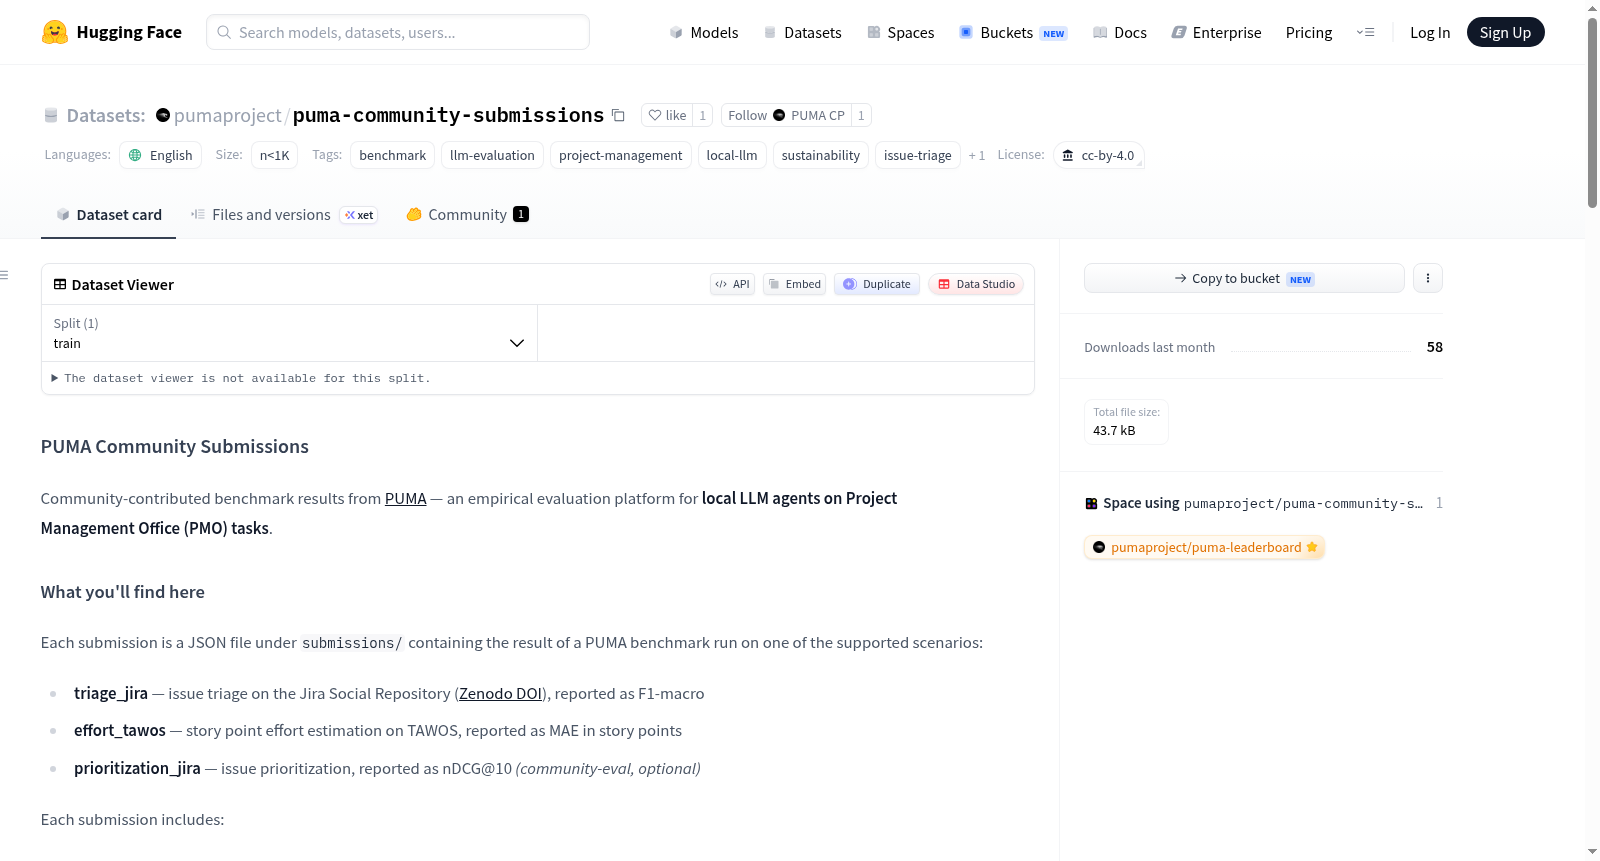The width and height of the screenshot is (1600, 861).
Task: Go to Datasets page
Action: click(x=802, y=32)
